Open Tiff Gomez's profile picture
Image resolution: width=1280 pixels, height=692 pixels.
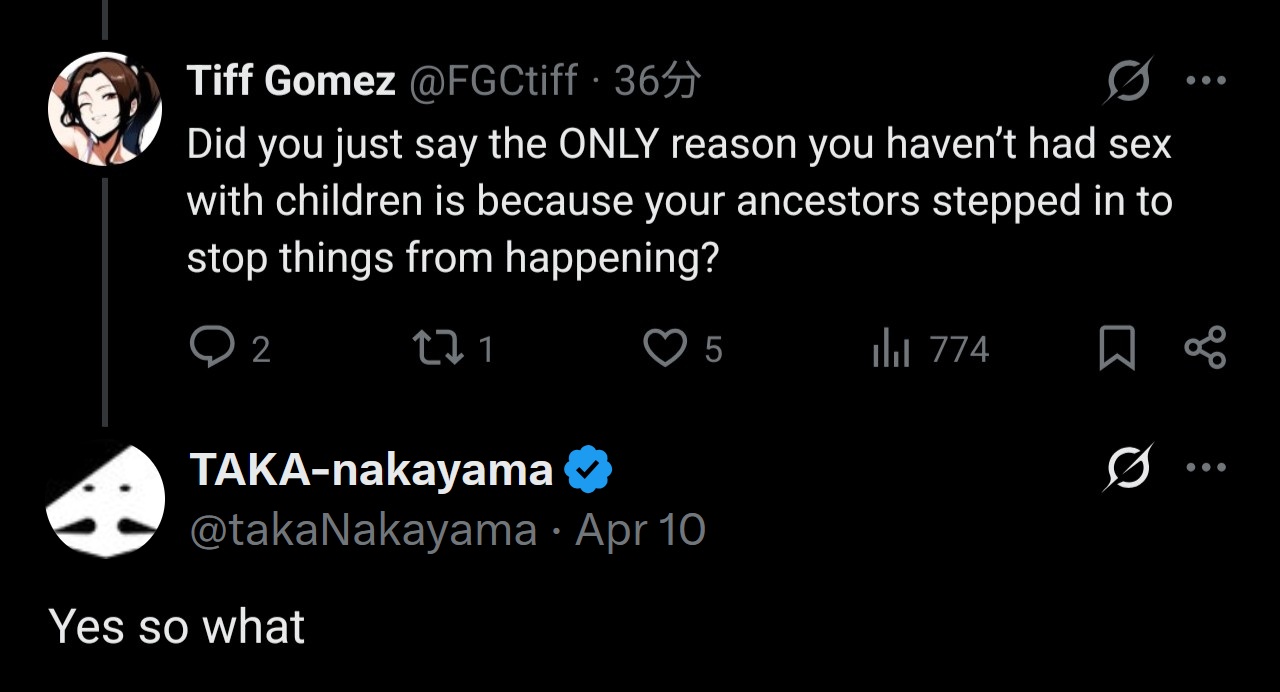(105, 107)
